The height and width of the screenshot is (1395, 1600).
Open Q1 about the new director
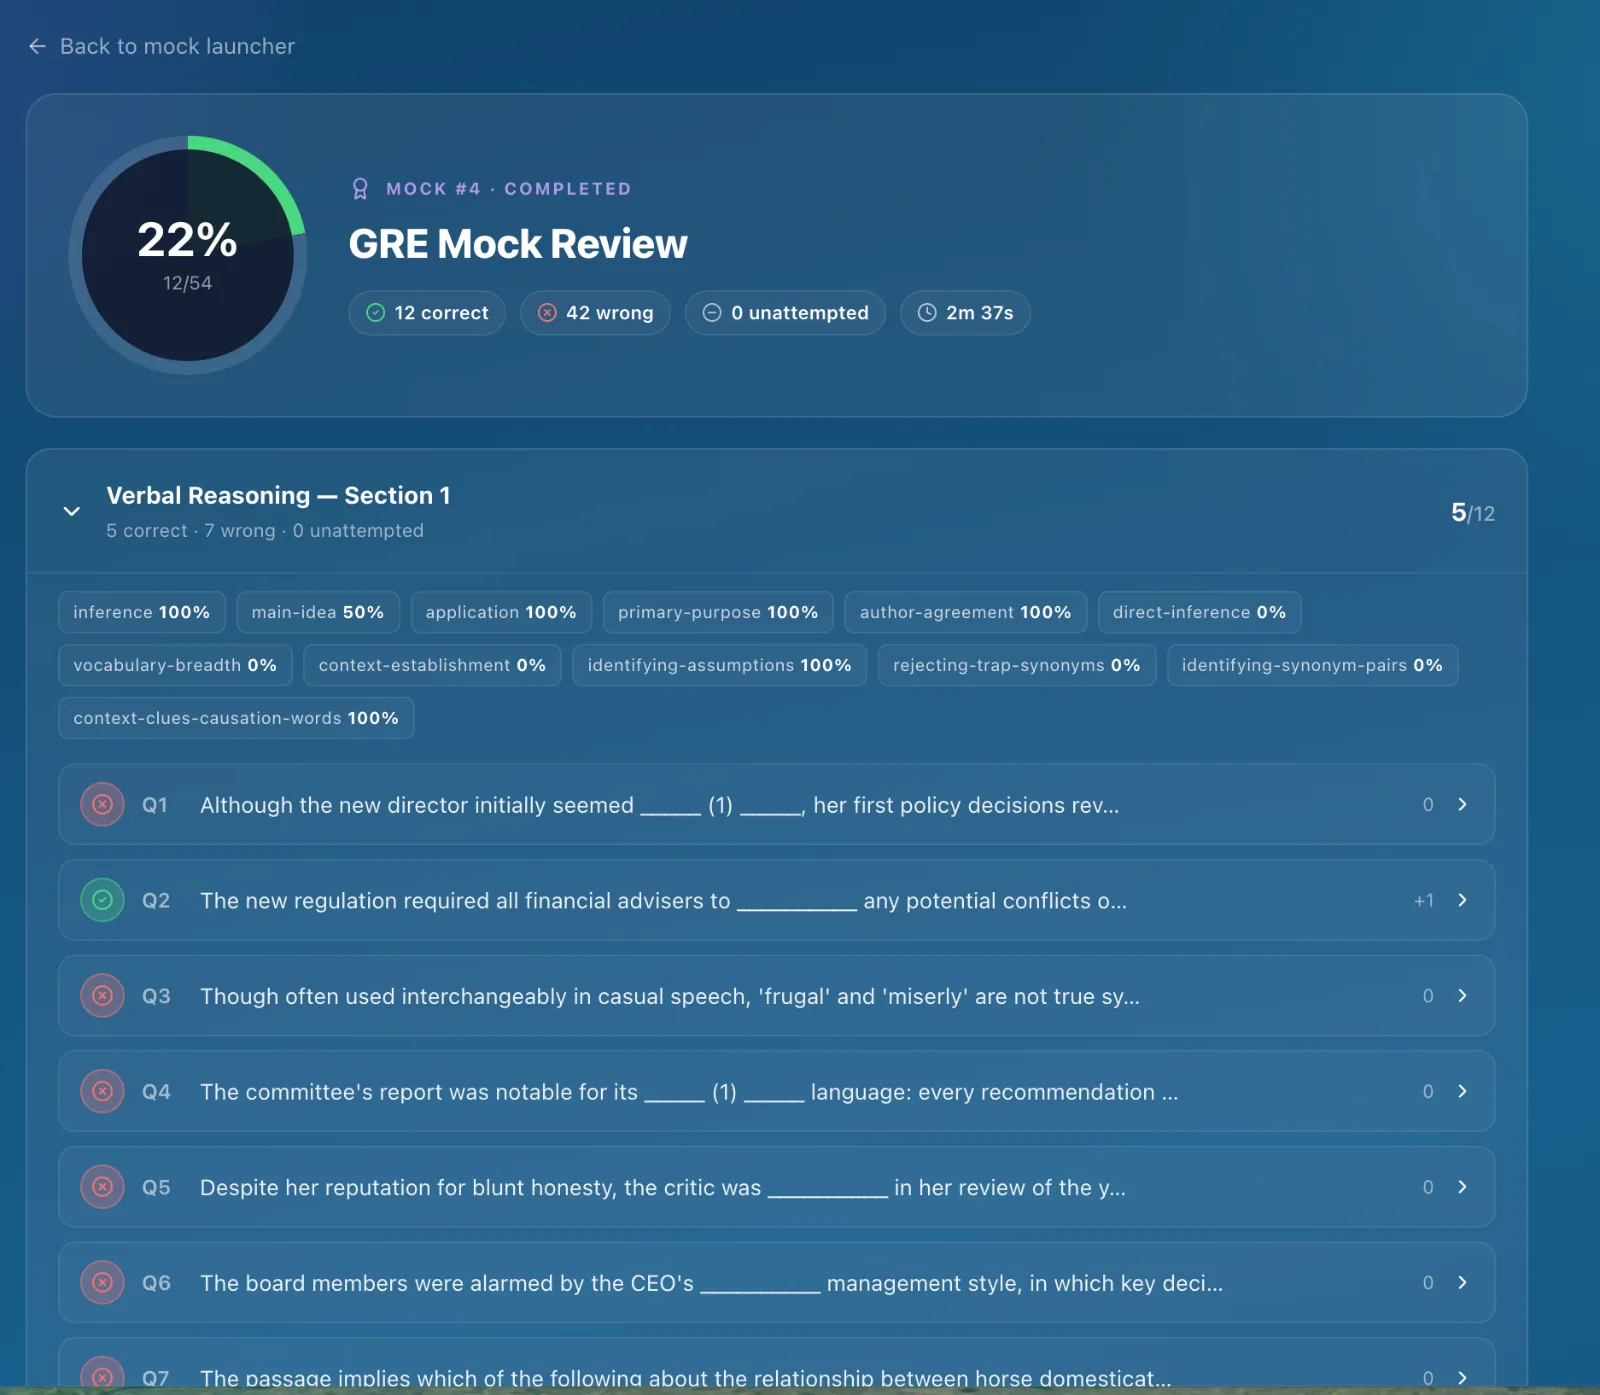coord(777,804)
